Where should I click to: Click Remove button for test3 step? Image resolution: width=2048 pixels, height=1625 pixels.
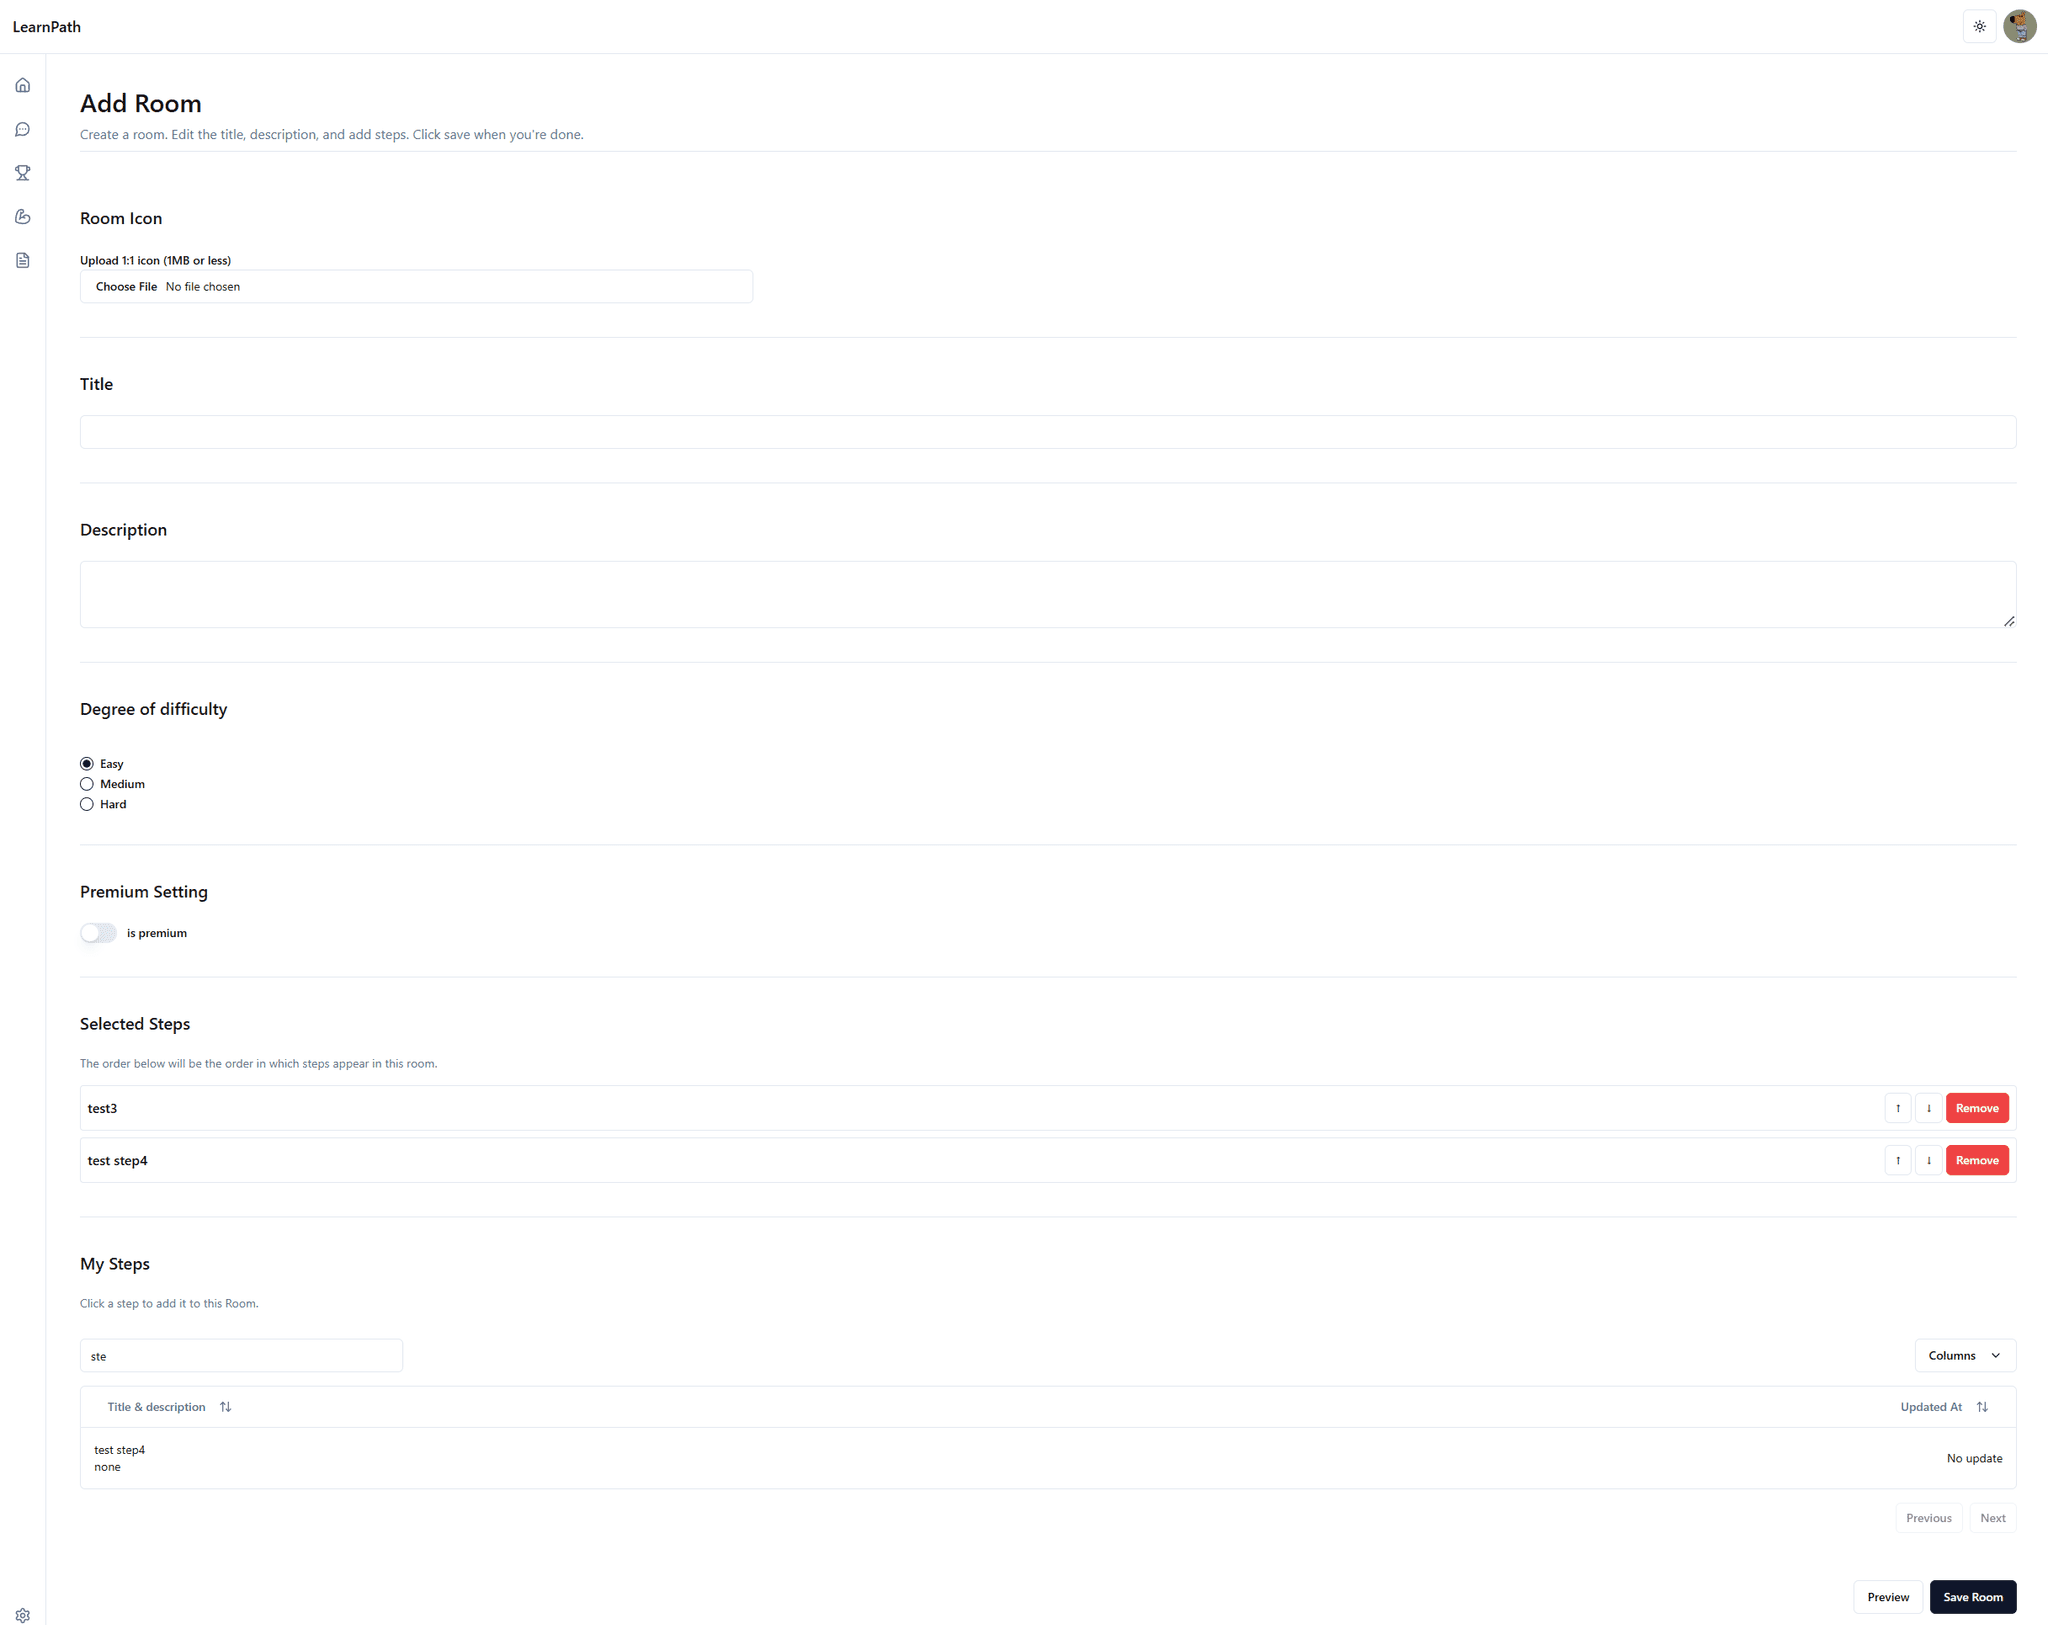[x=1977, y=1108]
